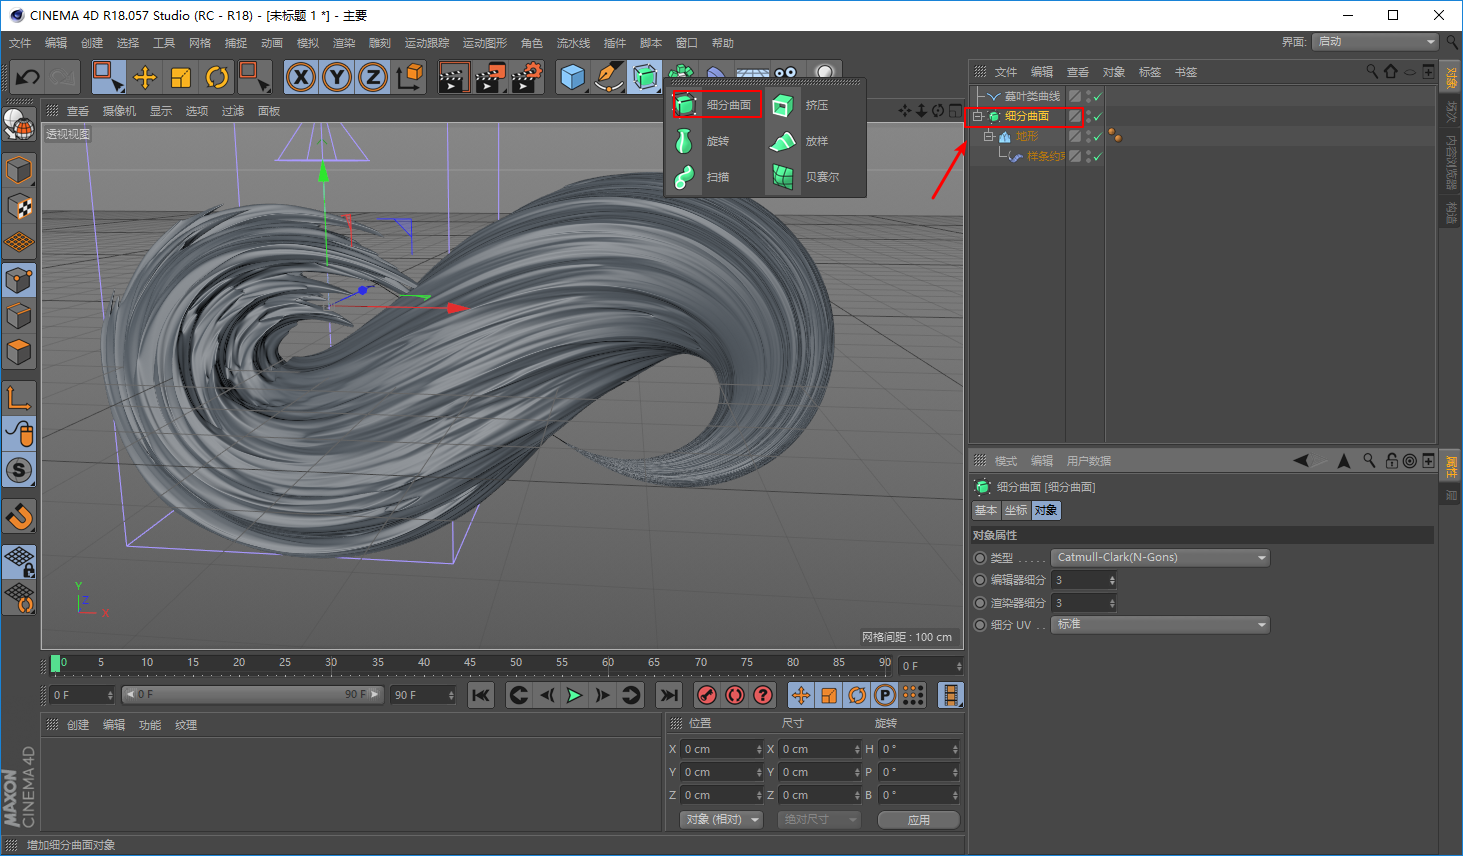
Task: Open the 界面 启动 layout dropdown
Action: pos(1375,42)
